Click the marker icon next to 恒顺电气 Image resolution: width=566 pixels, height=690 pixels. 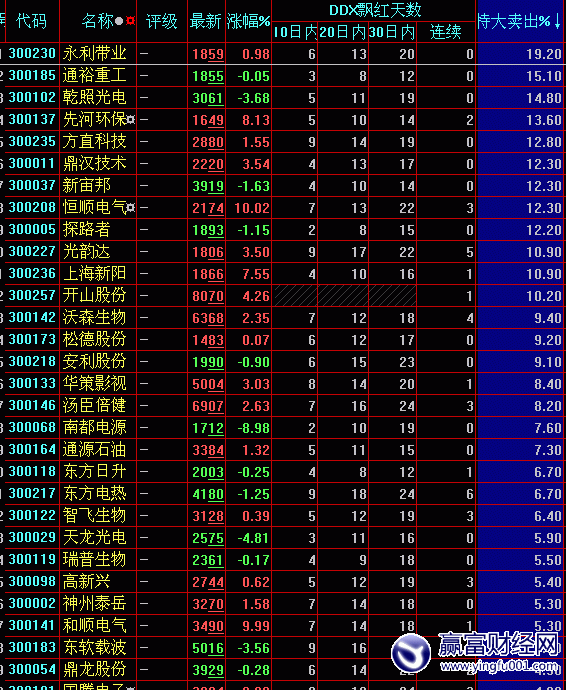coord(131,208)
